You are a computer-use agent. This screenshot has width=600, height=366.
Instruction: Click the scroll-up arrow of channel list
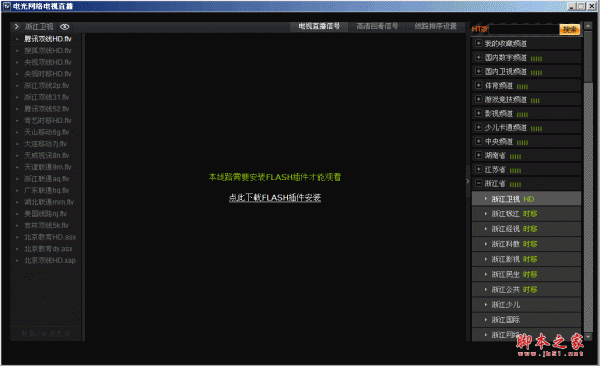[x=589, y=26]
